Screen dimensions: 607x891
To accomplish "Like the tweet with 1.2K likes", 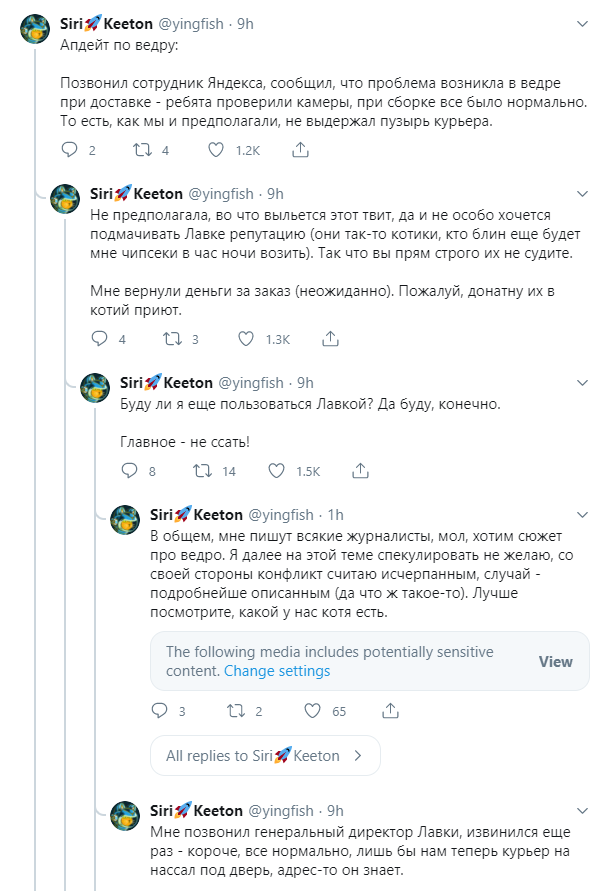I will coord(217,150).
